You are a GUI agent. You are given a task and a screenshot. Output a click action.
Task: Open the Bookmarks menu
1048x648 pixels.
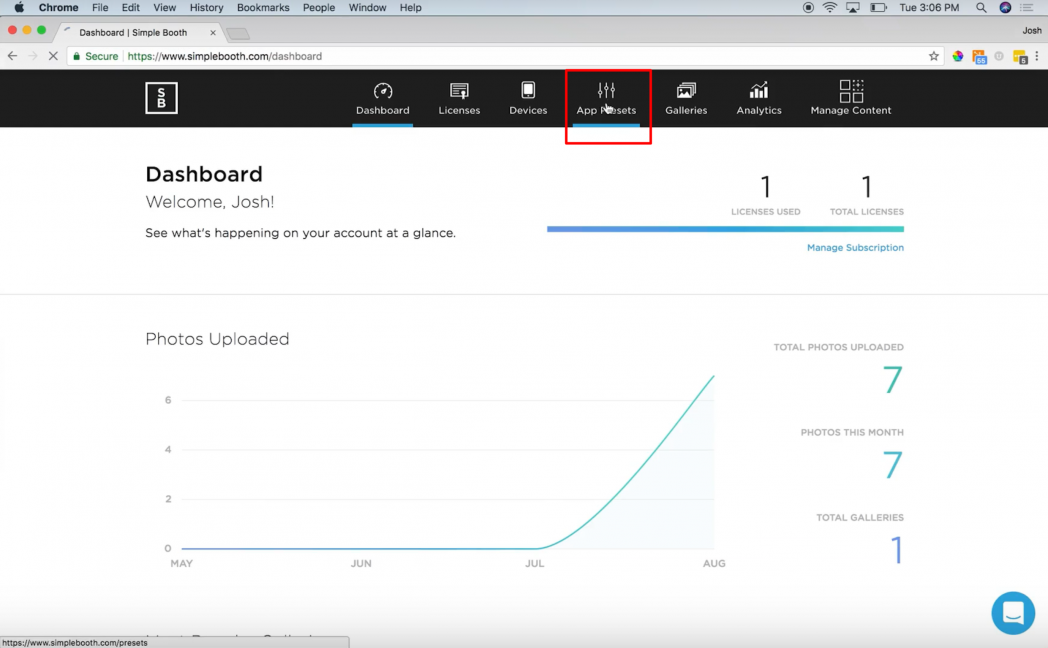(262, 7)
